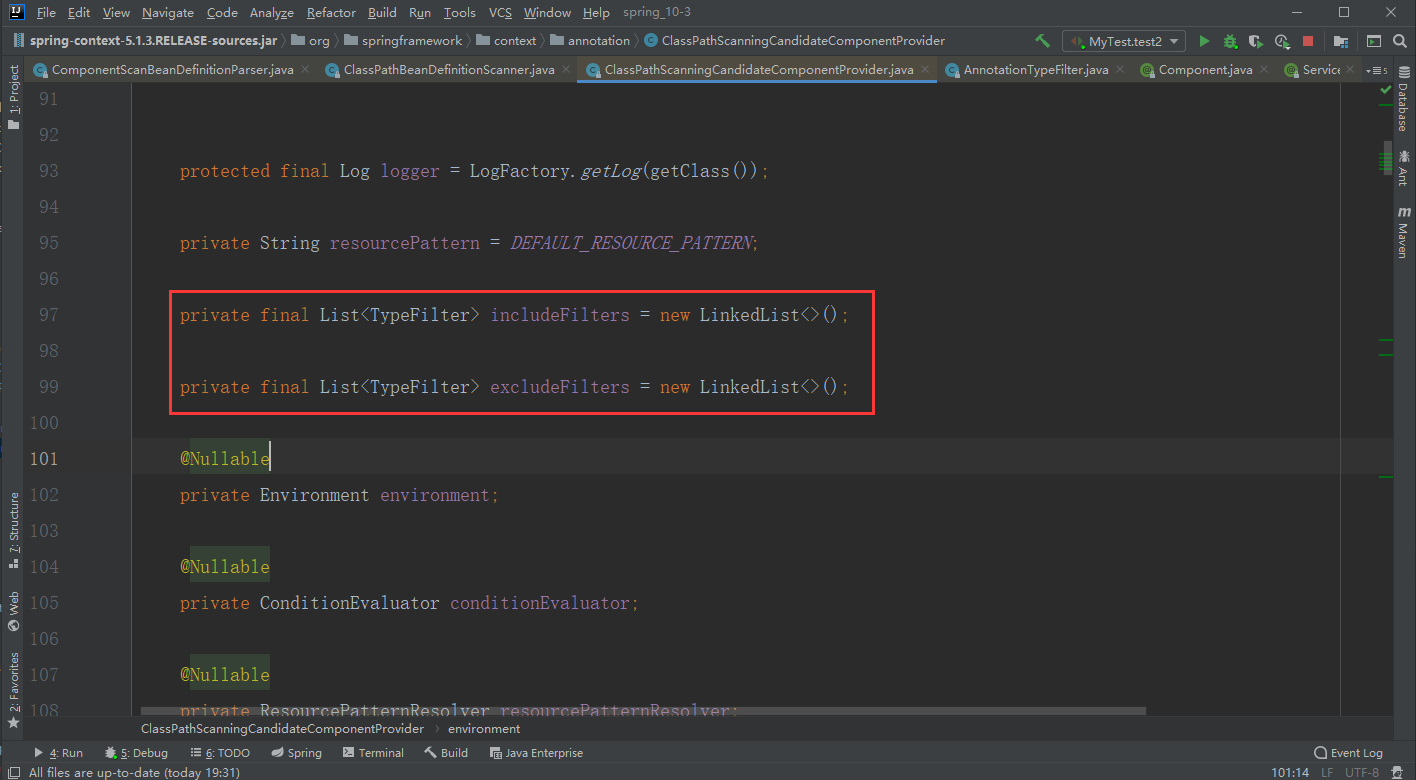Toggle the Web side panel
Image resolution: width=1416 pixels, height=780 pixels.
(x=14, y=611)
